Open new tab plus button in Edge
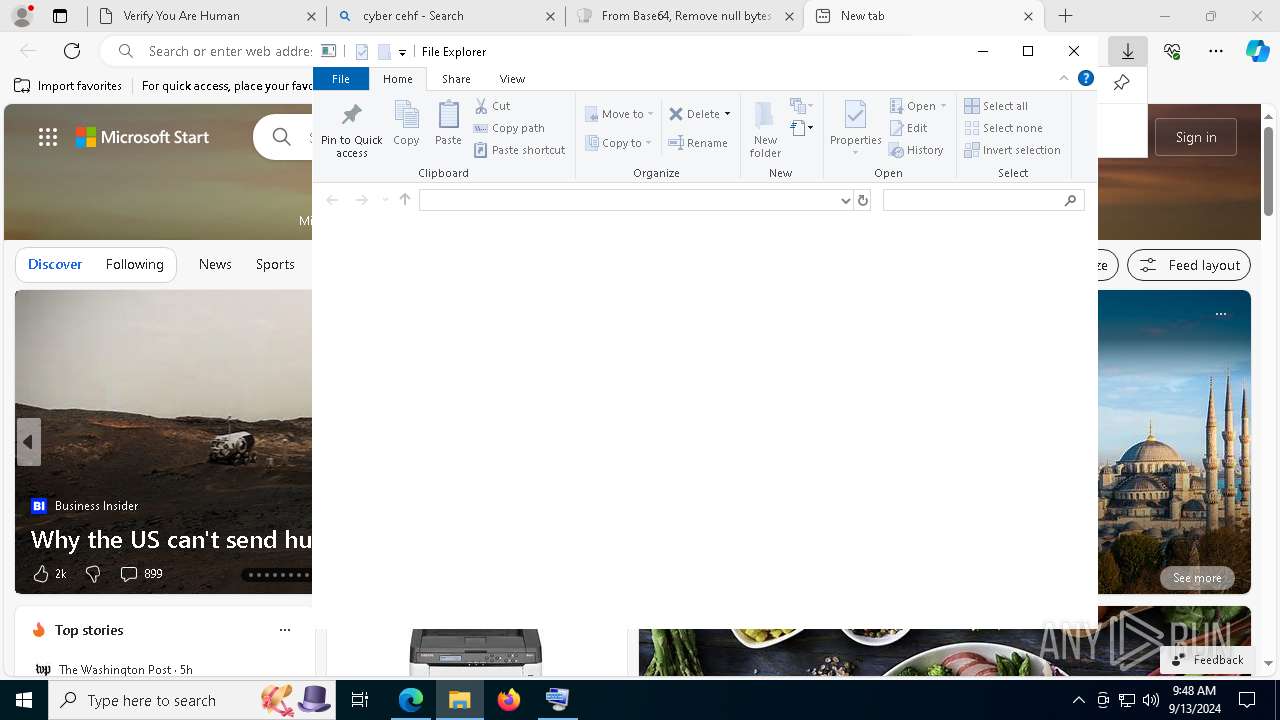The image size is (1280, 720). coord(1066,16)
